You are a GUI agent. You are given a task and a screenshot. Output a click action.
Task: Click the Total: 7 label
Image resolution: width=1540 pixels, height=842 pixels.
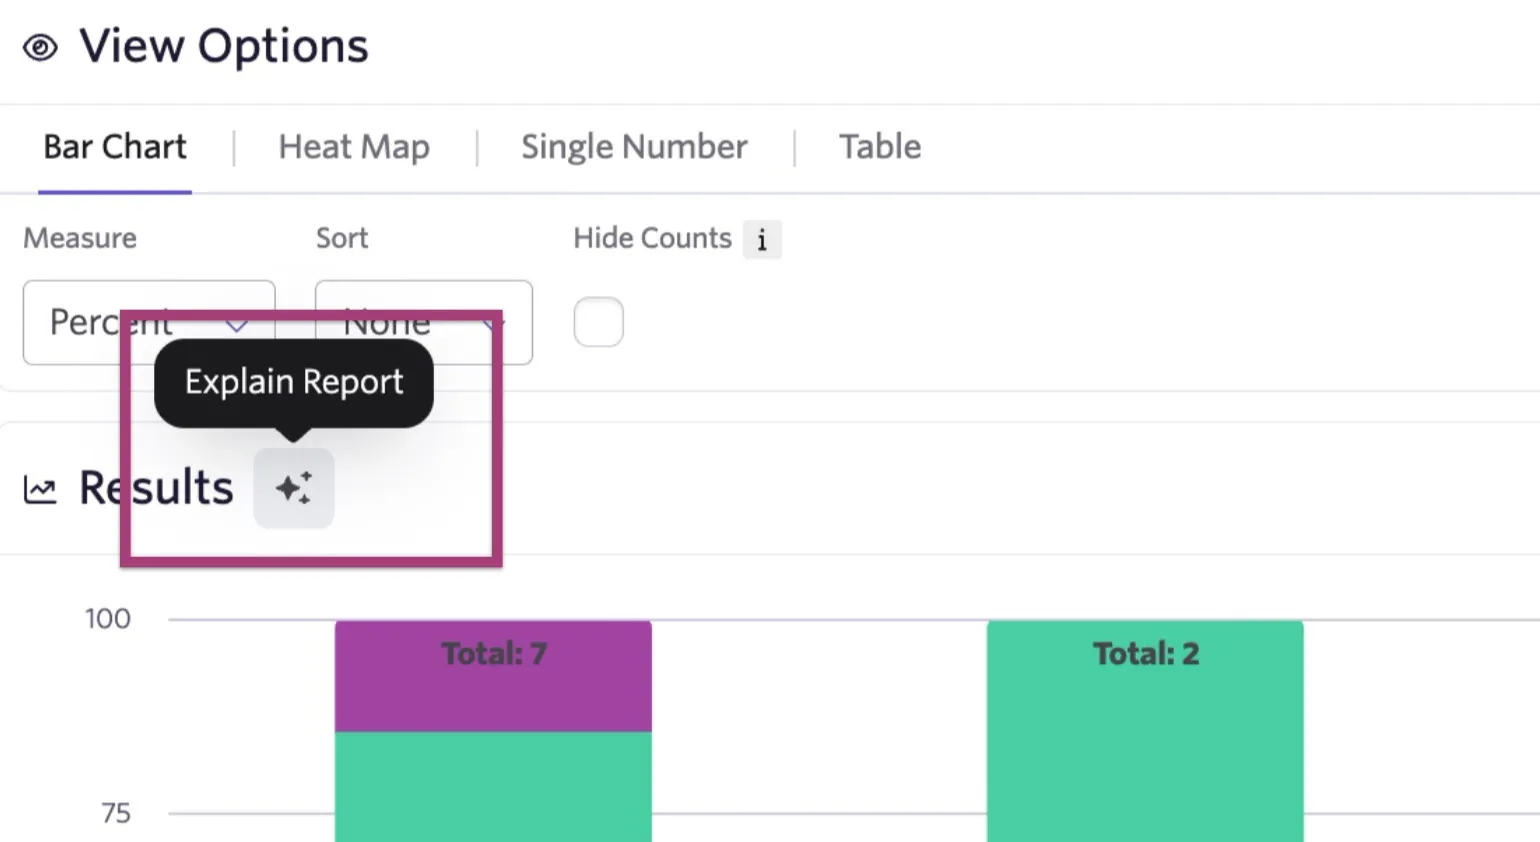coord(494,654)
